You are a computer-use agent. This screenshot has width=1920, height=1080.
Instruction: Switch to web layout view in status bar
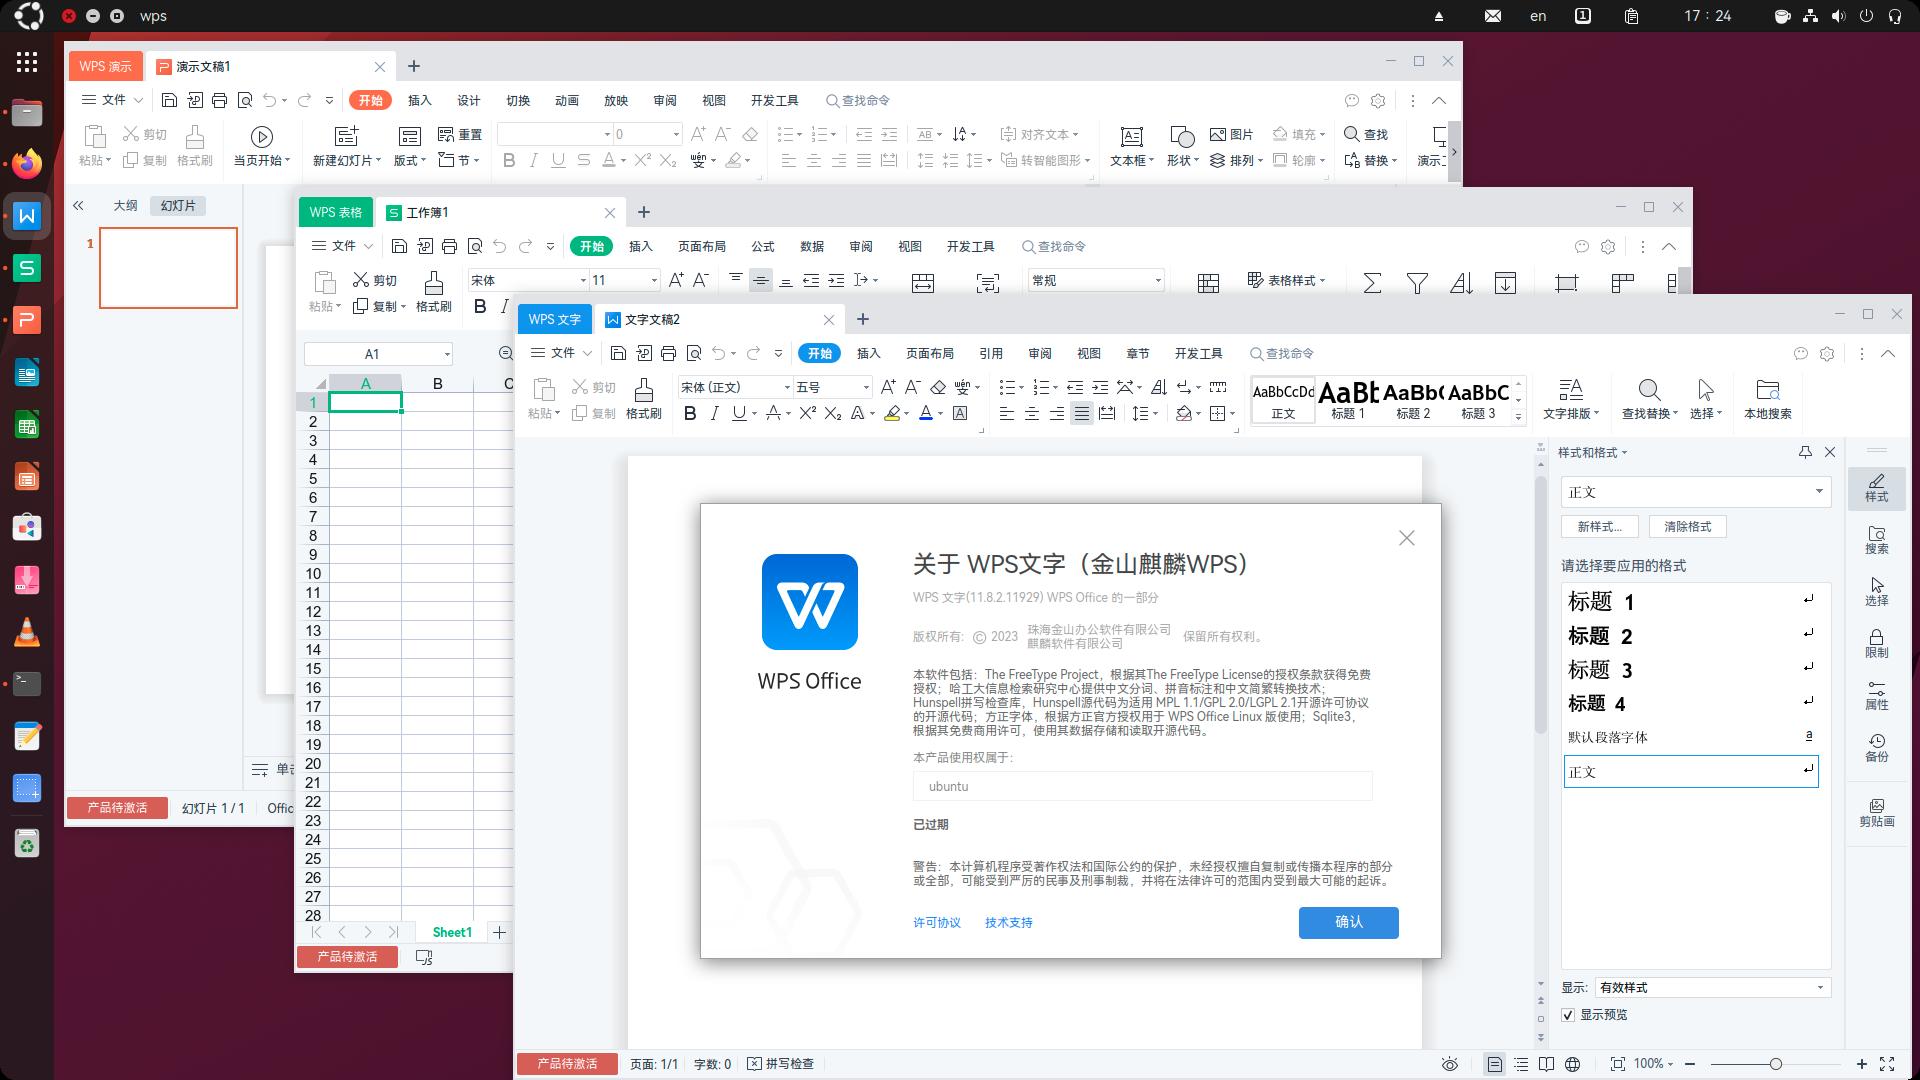(1572, 1064)
